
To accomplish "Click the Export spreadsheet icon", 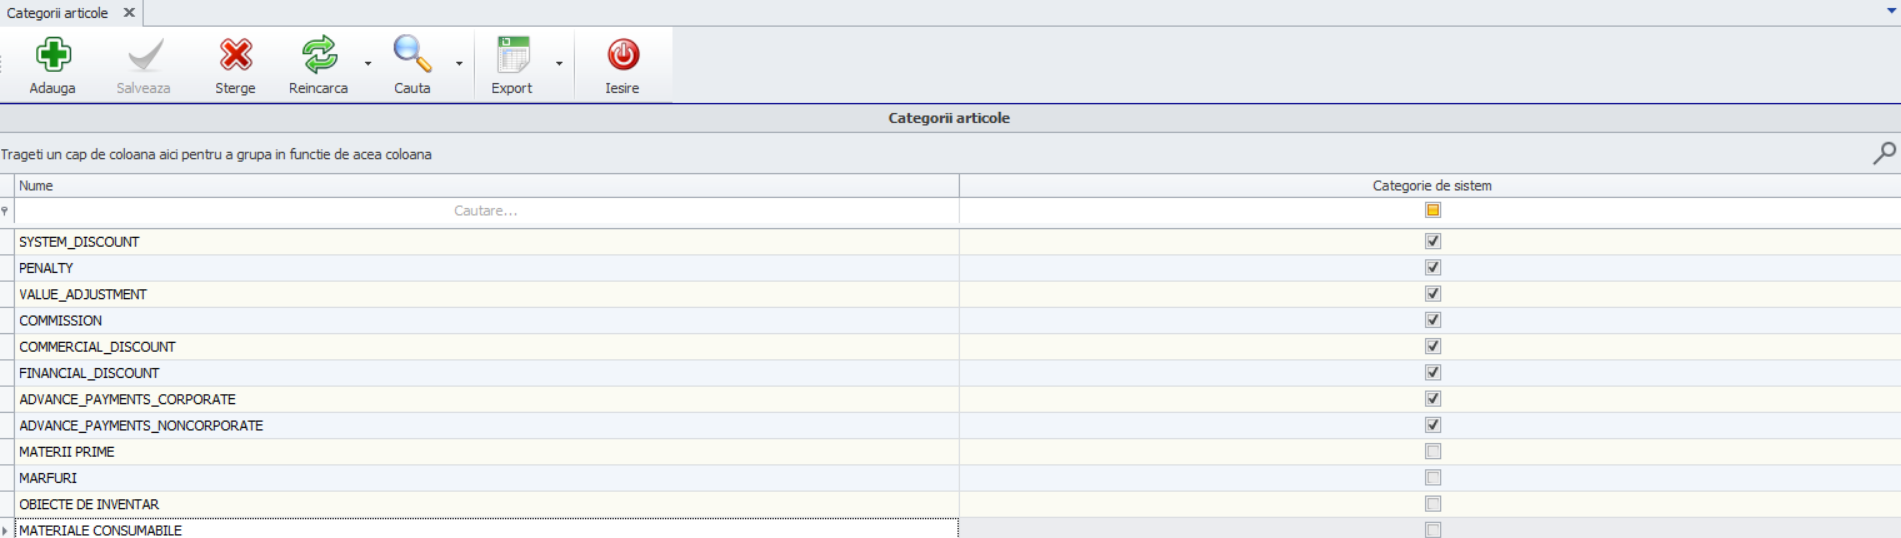I will pyautogui.click(x=512, y=55).
